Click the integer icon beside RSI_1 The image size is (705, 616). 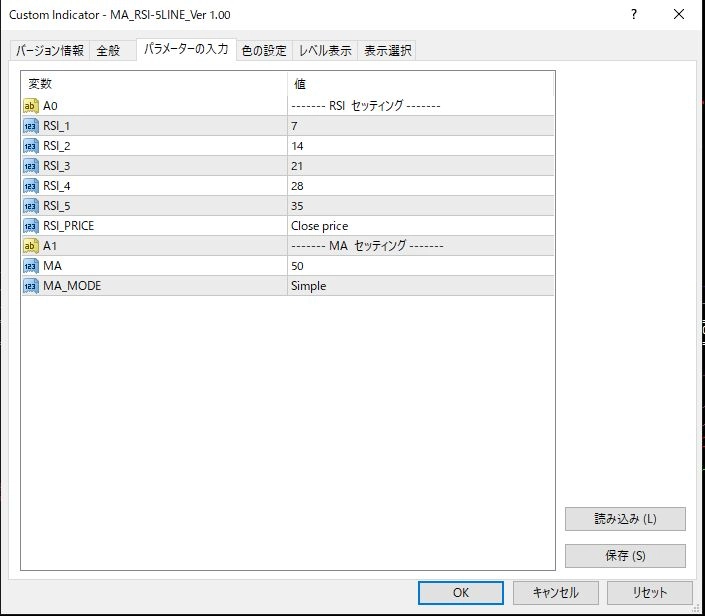click(x=31, y=126)
